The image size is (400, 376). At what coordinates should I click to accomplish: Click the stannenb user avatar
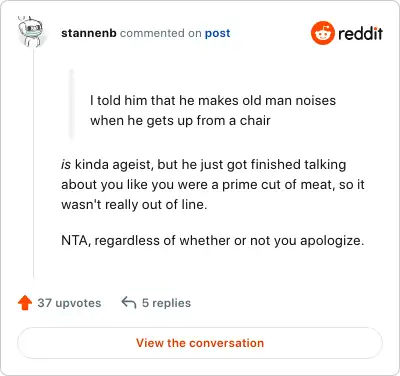(x=30, y=32)
